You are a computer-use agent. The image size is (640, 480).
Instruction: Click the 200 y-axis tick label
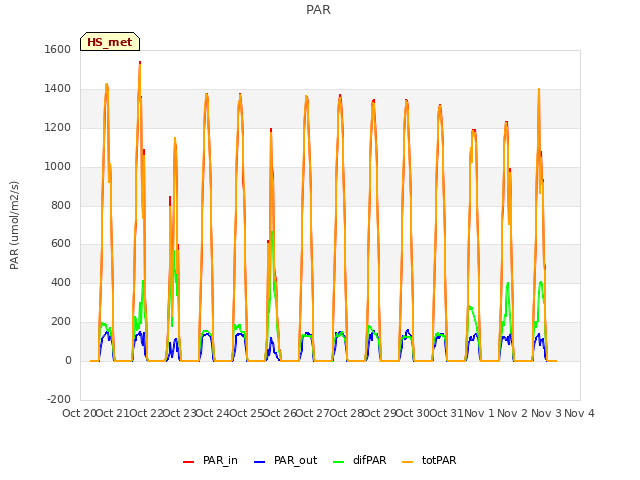(61, 322)
